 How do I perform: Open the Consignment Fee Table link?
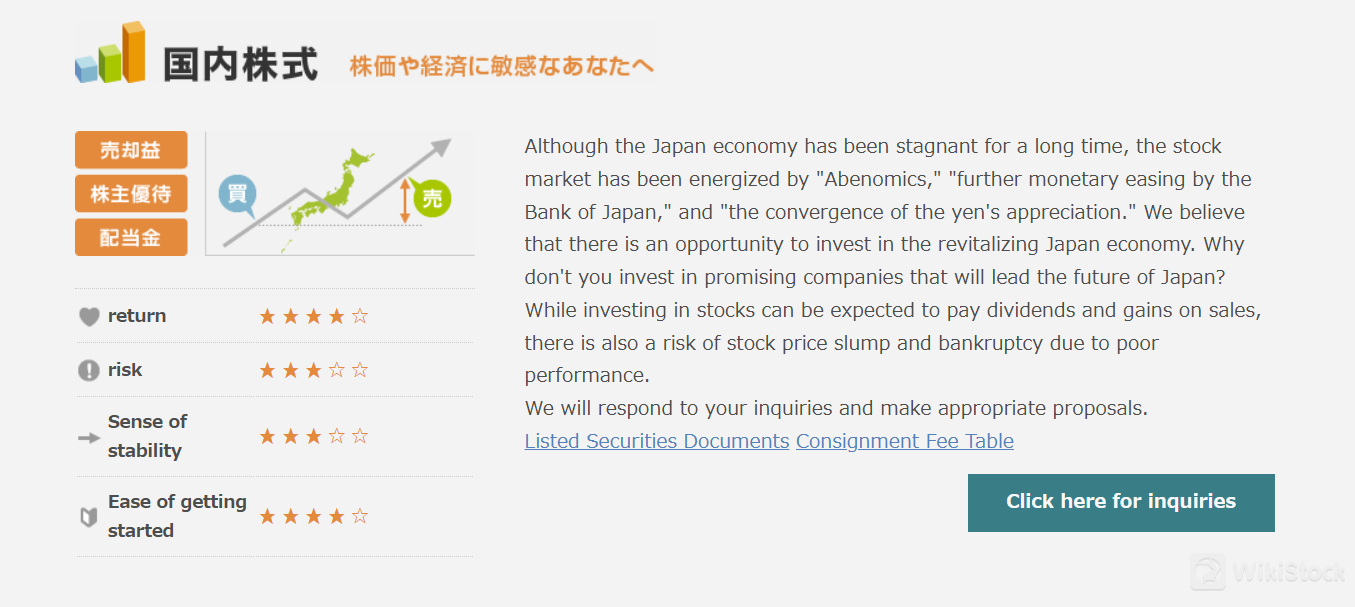(x=904, y=441)
